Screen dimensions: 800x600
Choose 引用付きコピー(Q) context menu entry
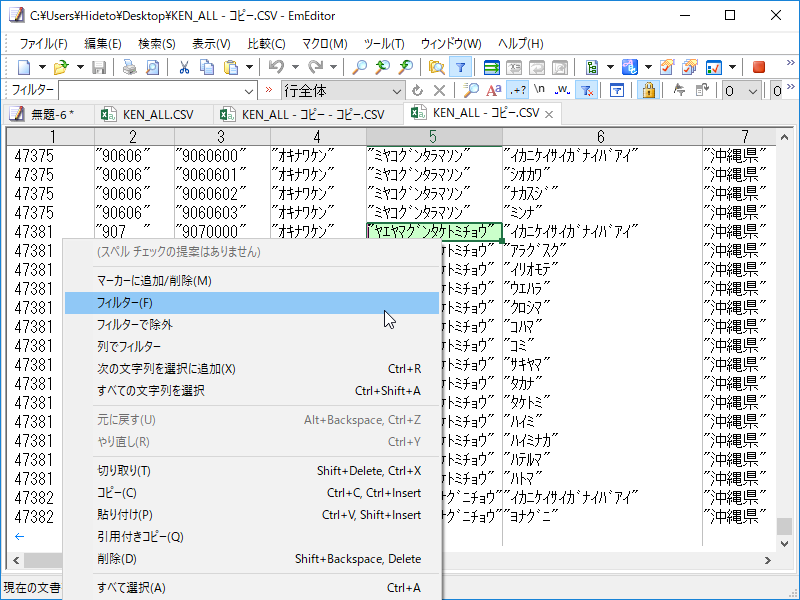pyautogui.click(x=252, y=537)
